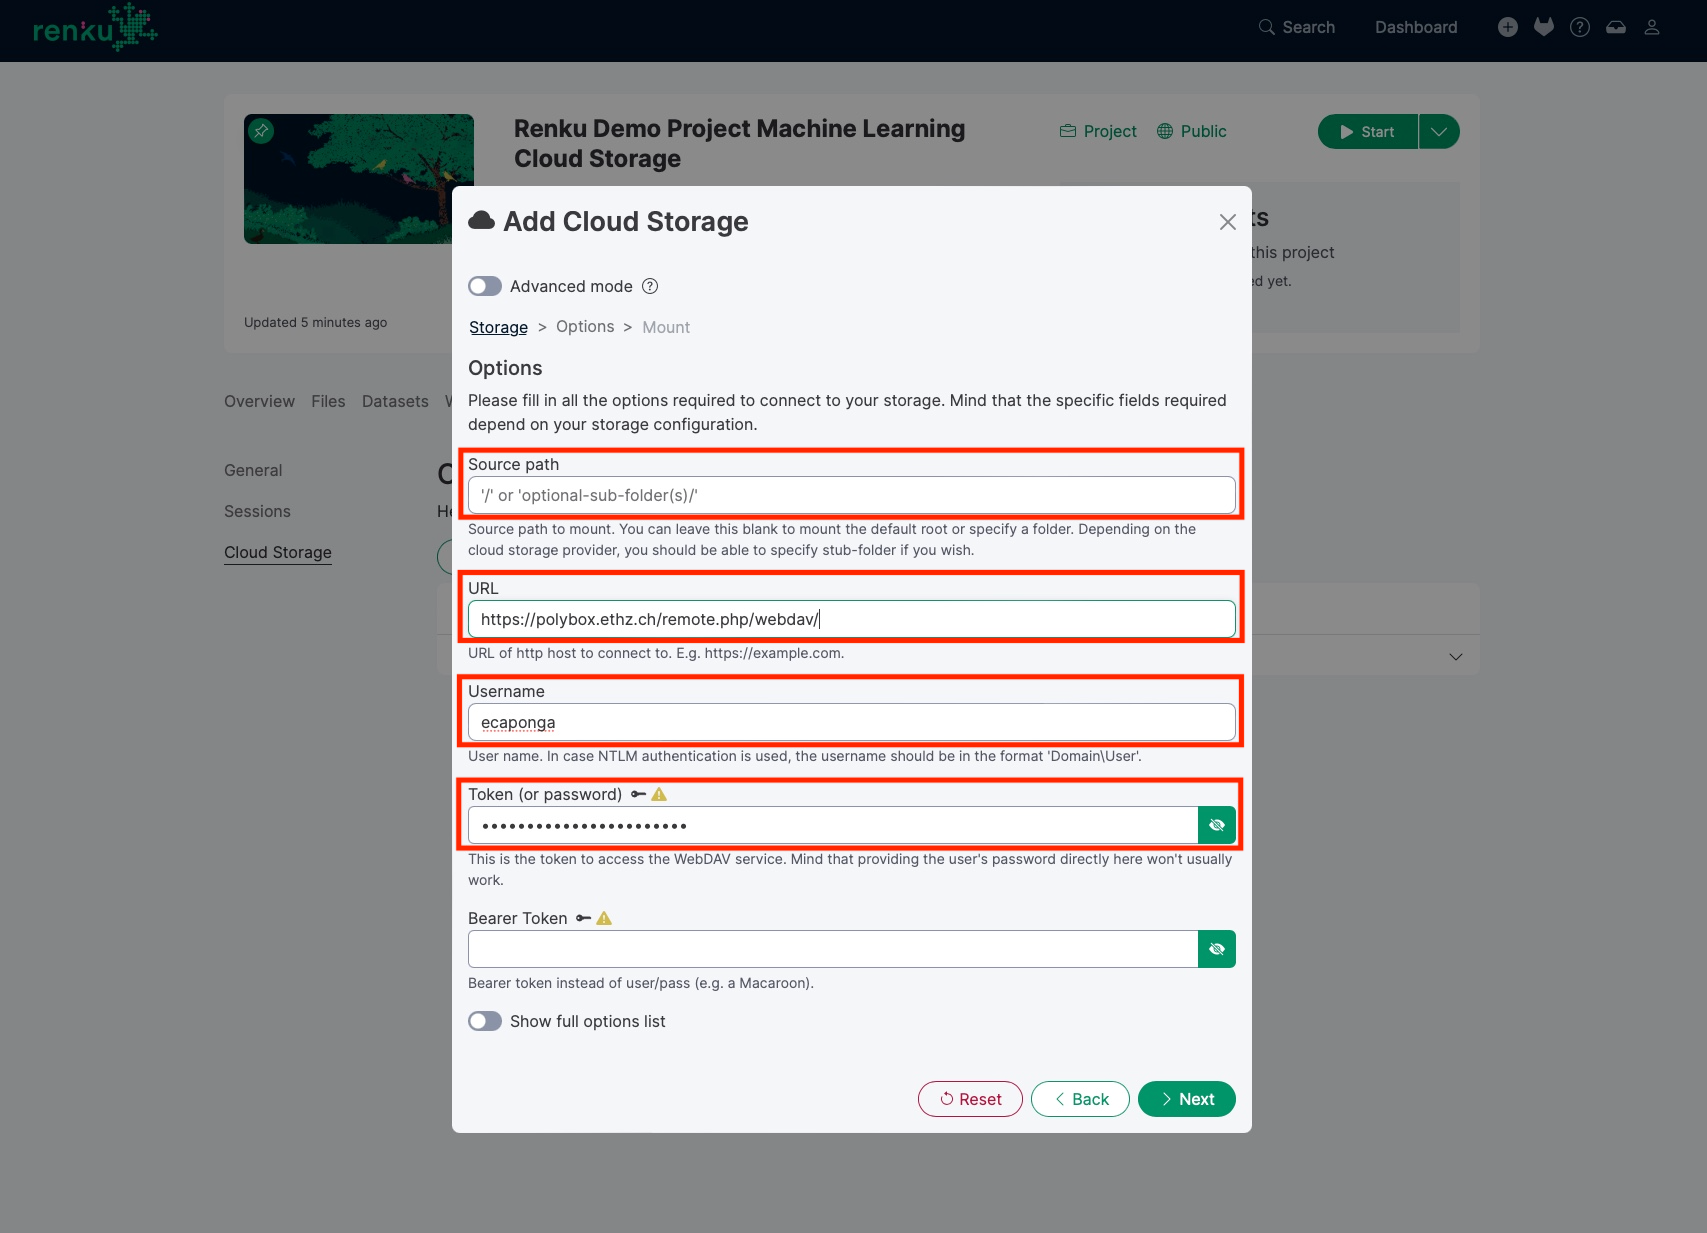Click the Renku logo in header
Screen dimensions: 1707x1233
pos(95,27)
